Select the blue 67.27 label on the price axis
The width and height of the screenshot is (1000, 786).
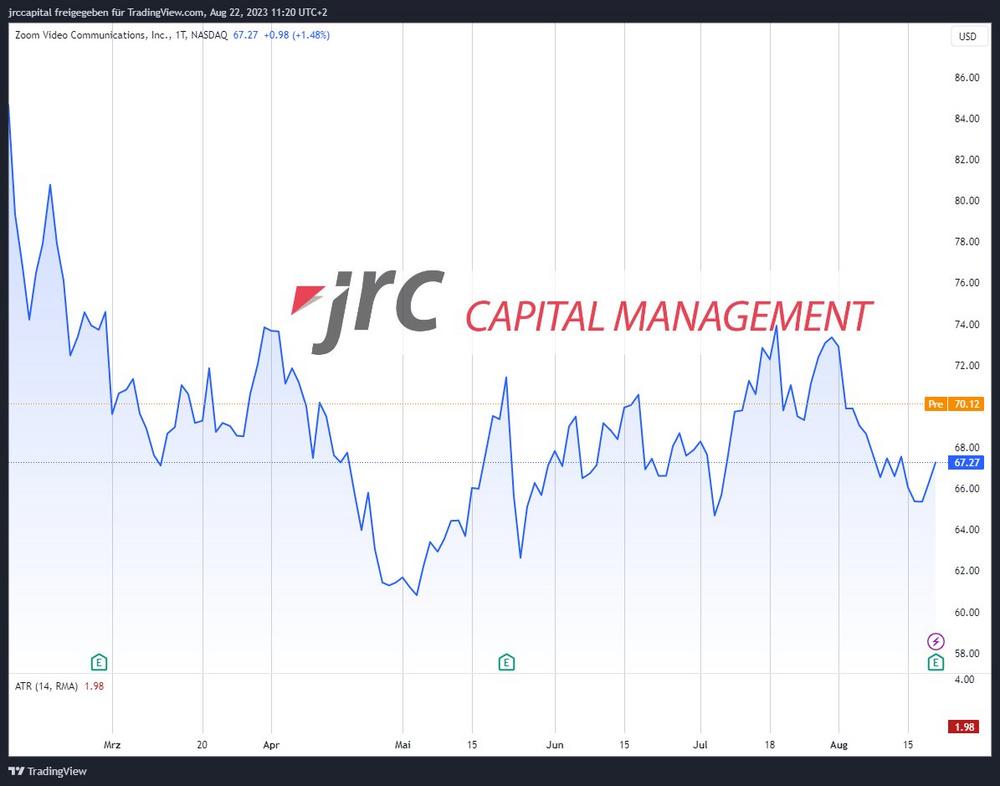[x=967, y=462]
